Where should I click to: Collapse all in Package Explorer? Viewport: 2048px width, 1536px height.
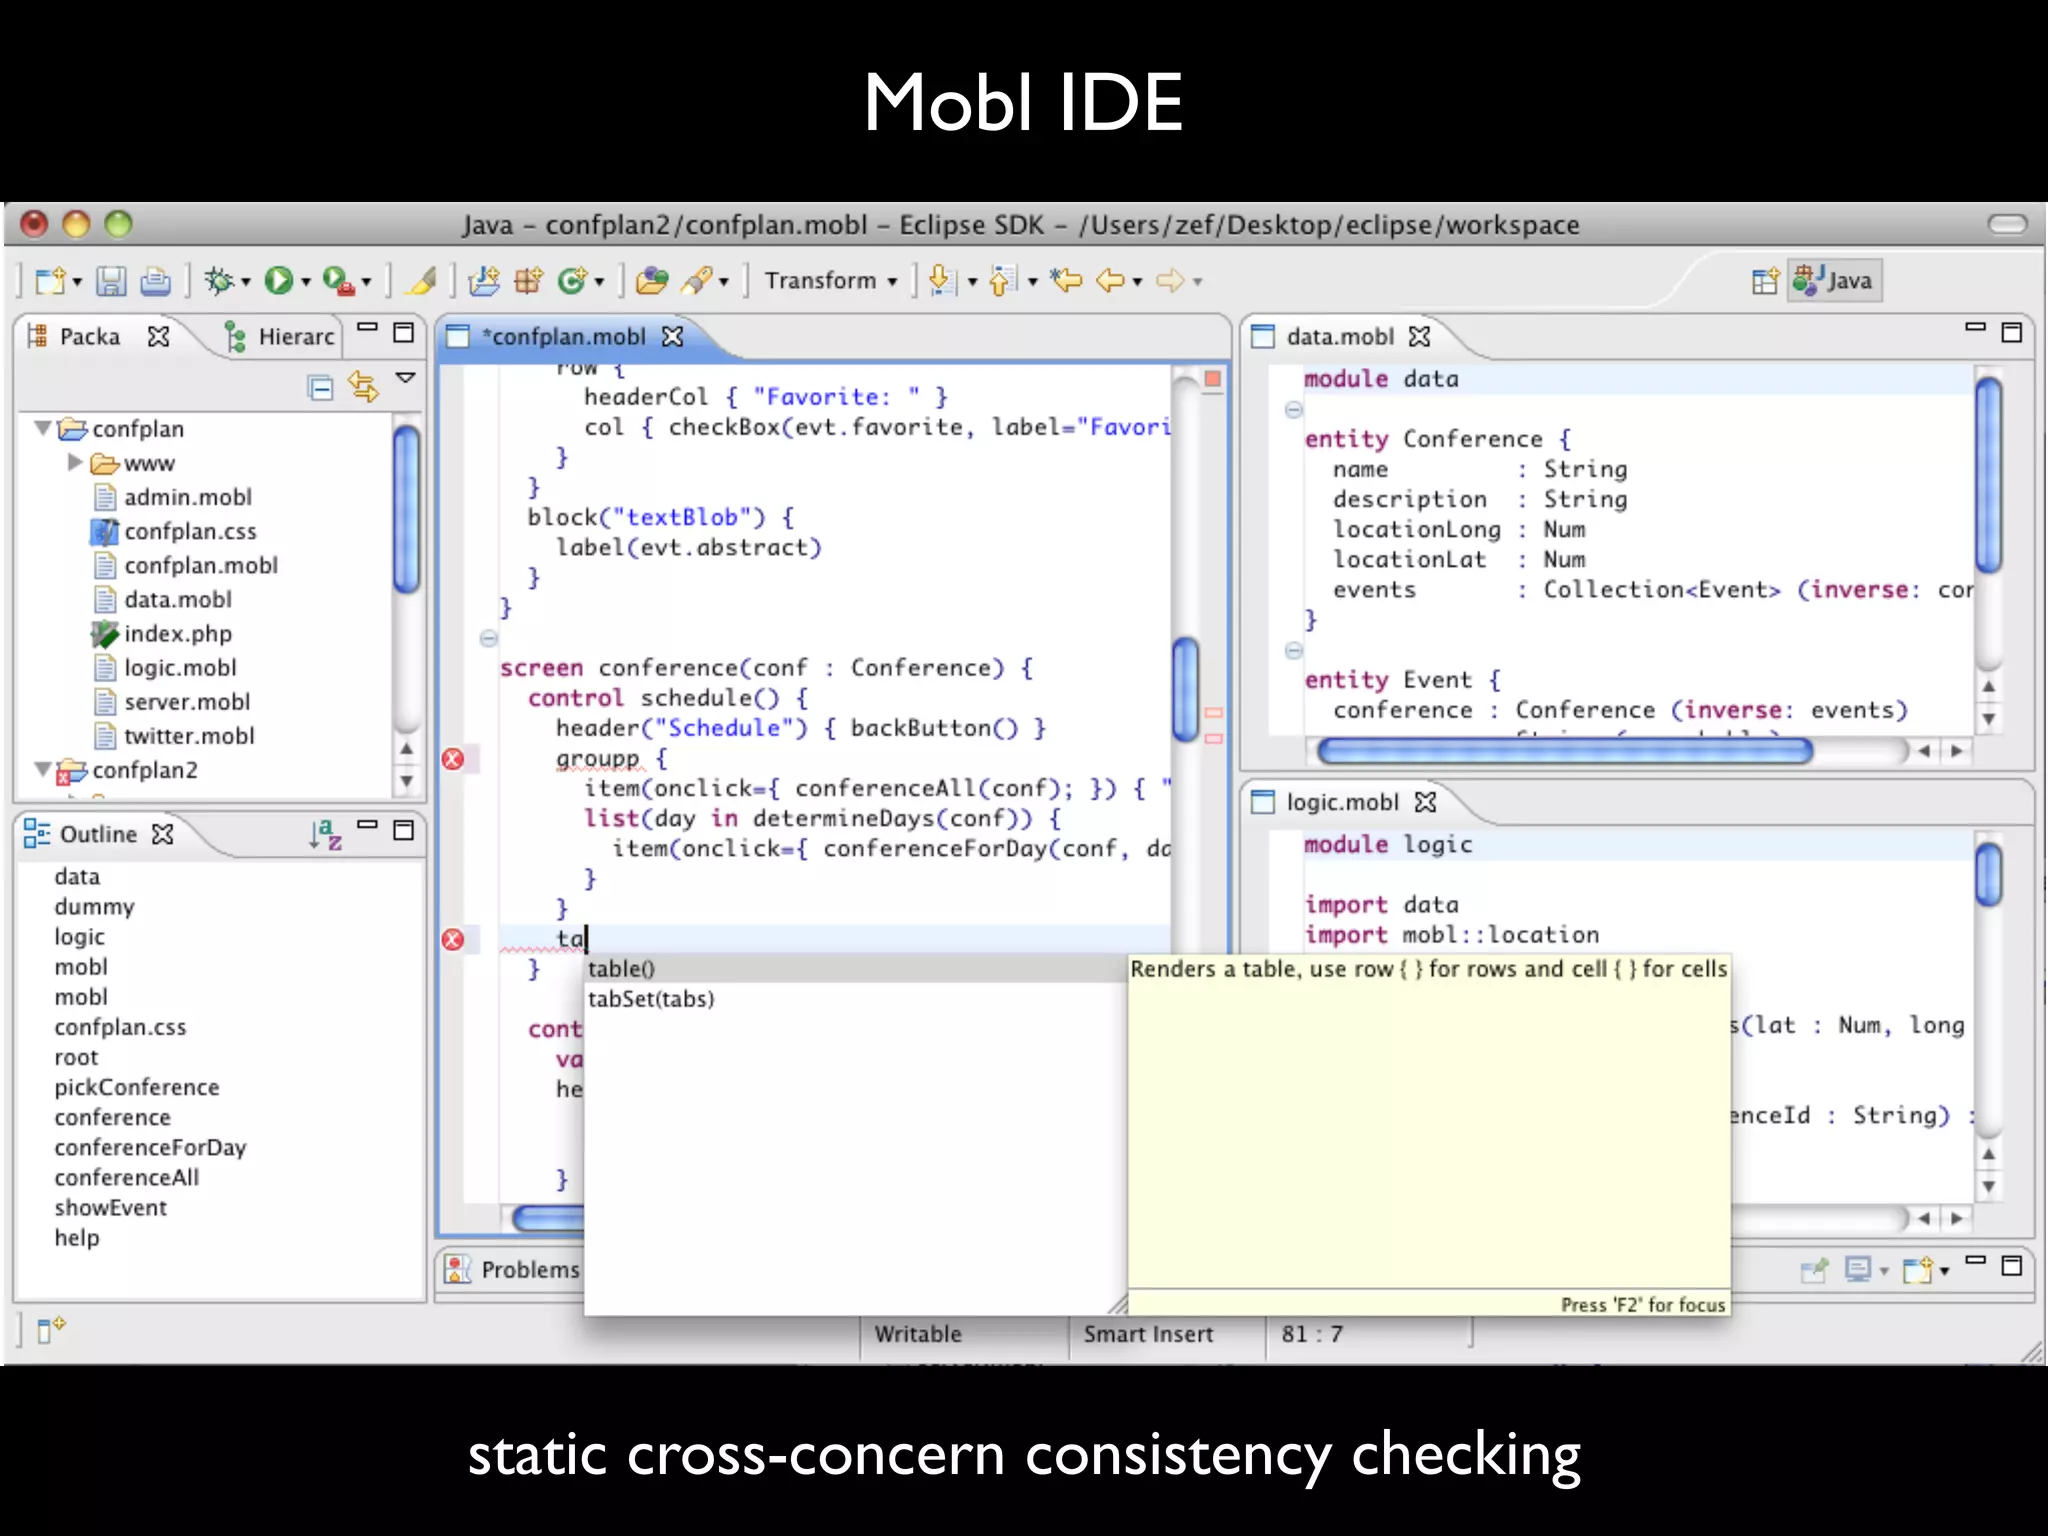[x=320, y=387]
